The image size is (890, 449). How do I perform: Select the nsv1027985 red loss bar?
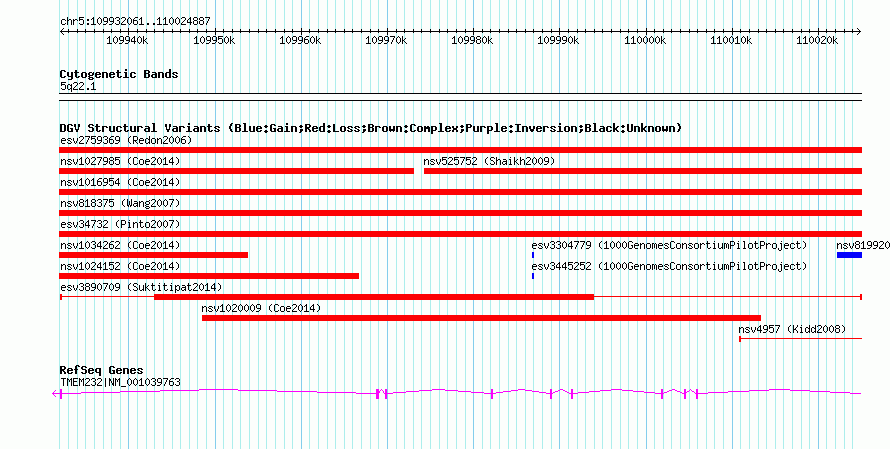click(x=237, y=171)
